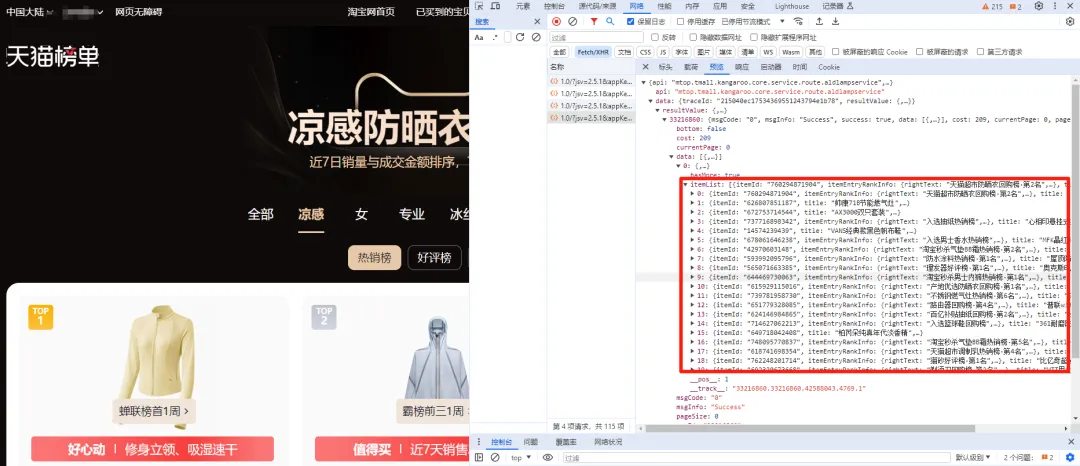
Task: Clear the search results icon in search panel
Action: click(x=536, y=37)
